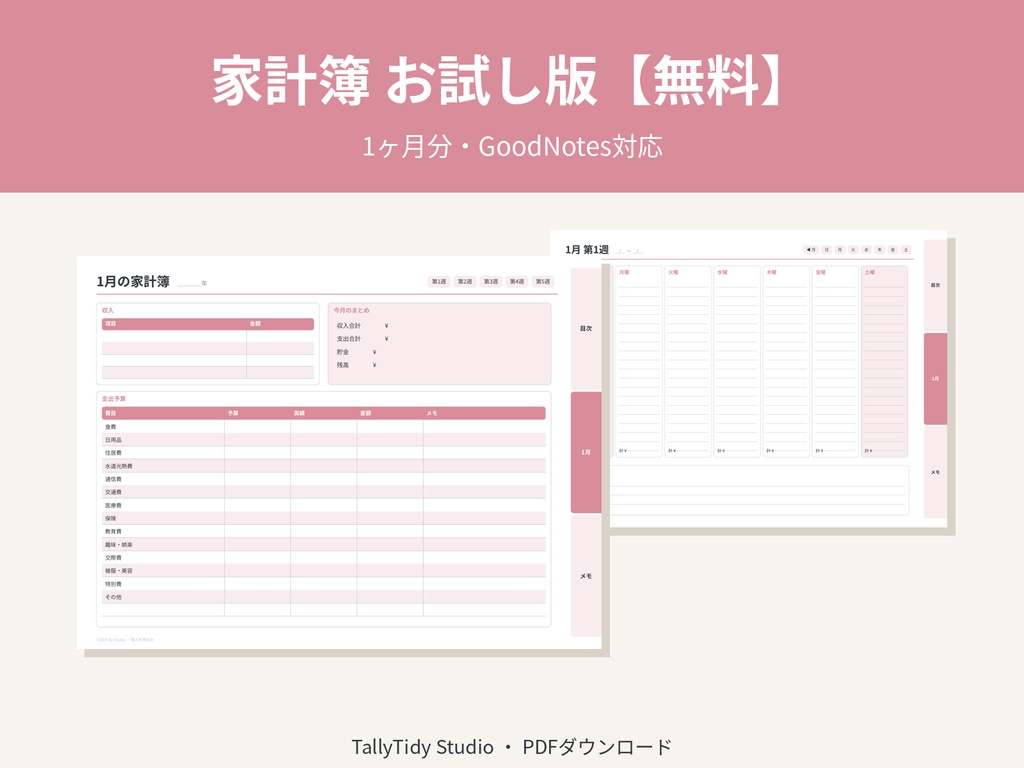Click the その他 row label
This screenshot has width=1024, height=768.
click(114, 597)
